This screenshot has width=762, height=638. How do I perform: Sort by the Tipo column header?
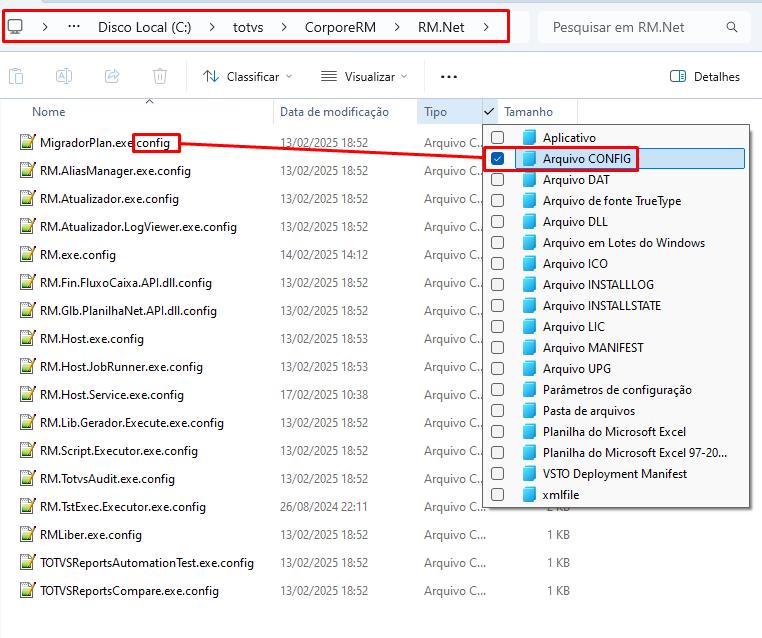[450, 112]
